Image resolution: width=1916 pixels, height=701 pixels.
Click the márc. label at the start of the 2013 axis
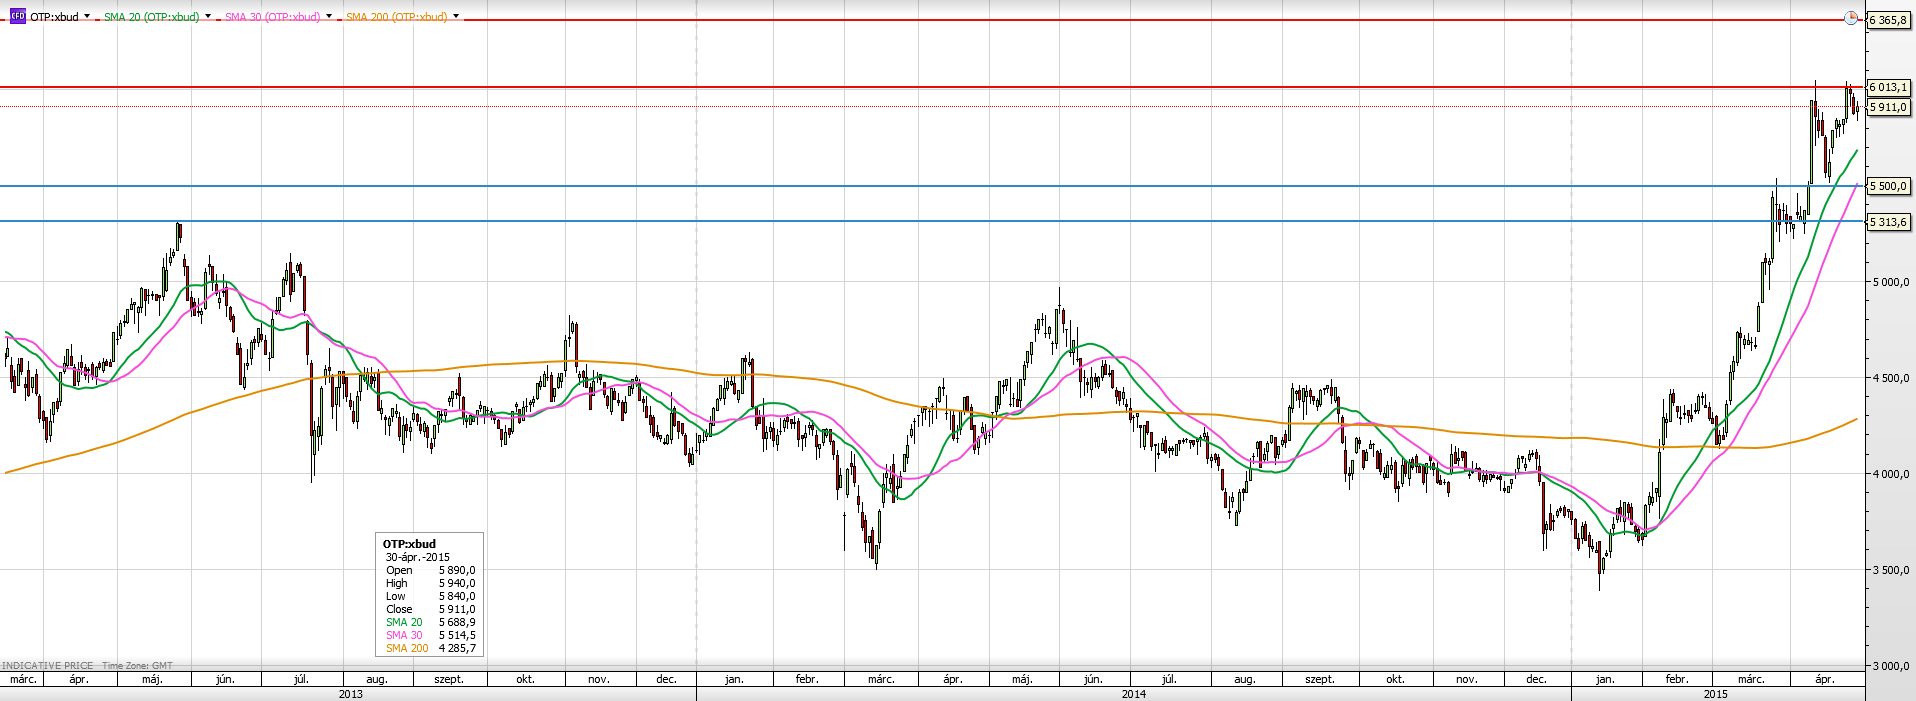23,679
